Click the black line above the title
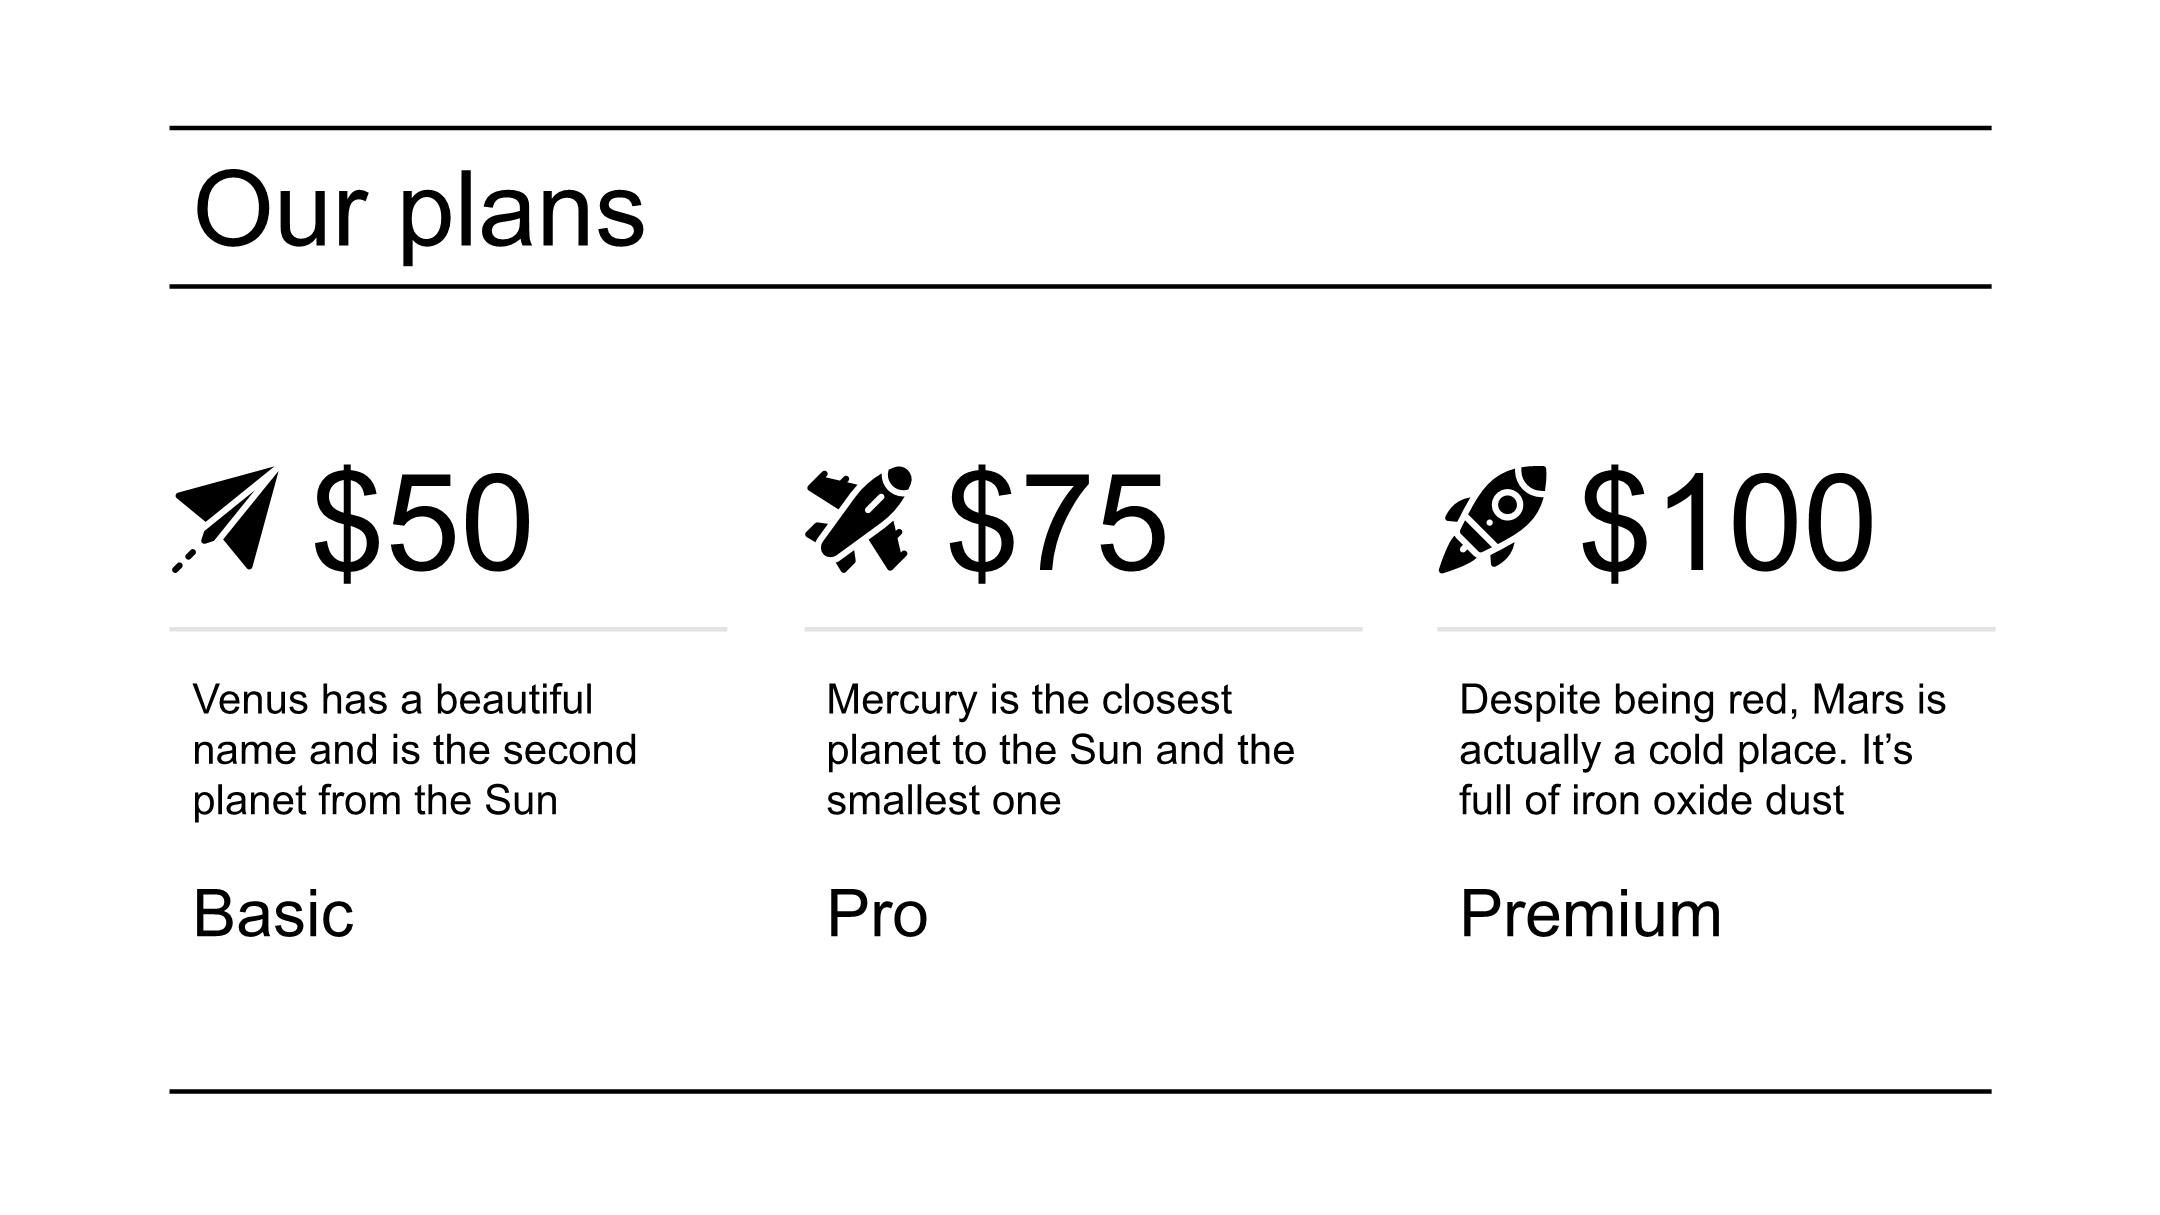 [1080, 128]
